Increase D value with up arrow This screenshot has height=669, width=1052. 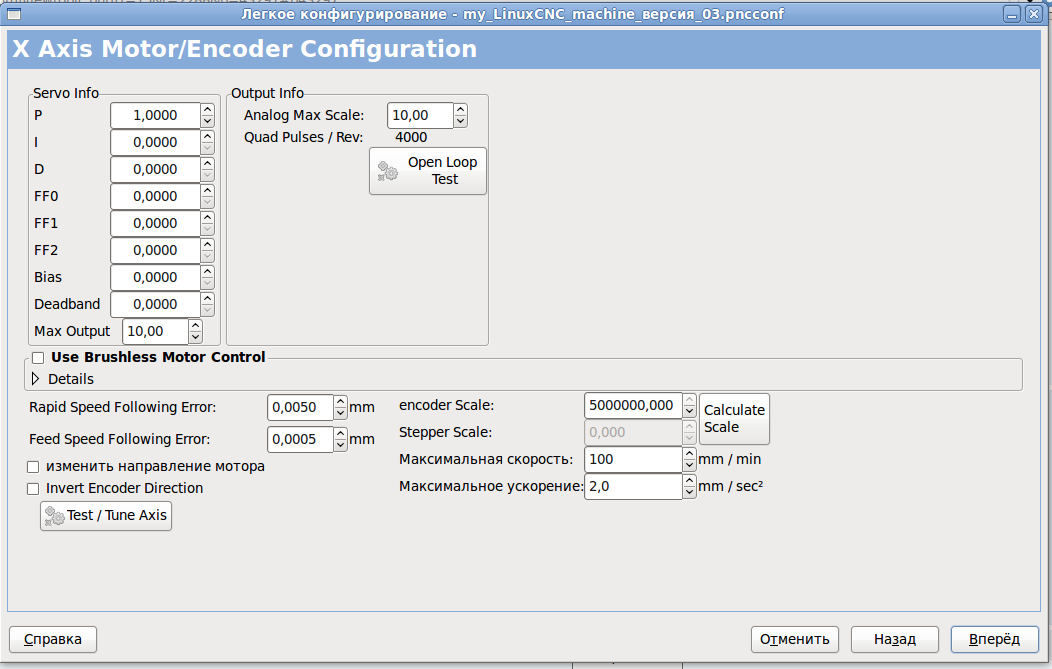click(207, 163)
